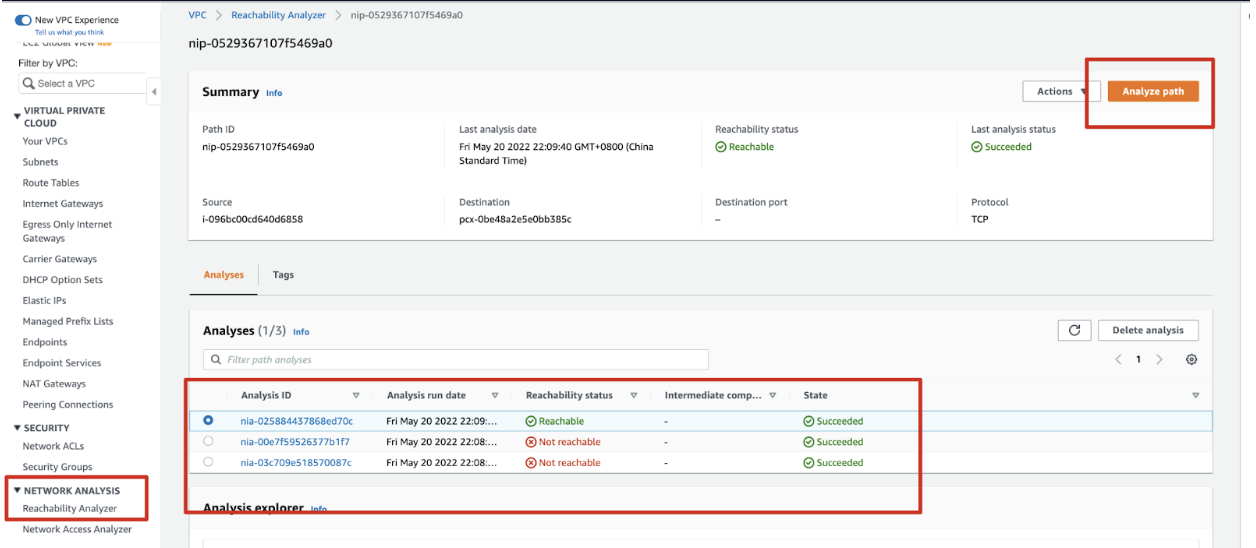Click the VPC breadcrumb link
Viewport: 1256px width, 548px height.
[197, 15]
